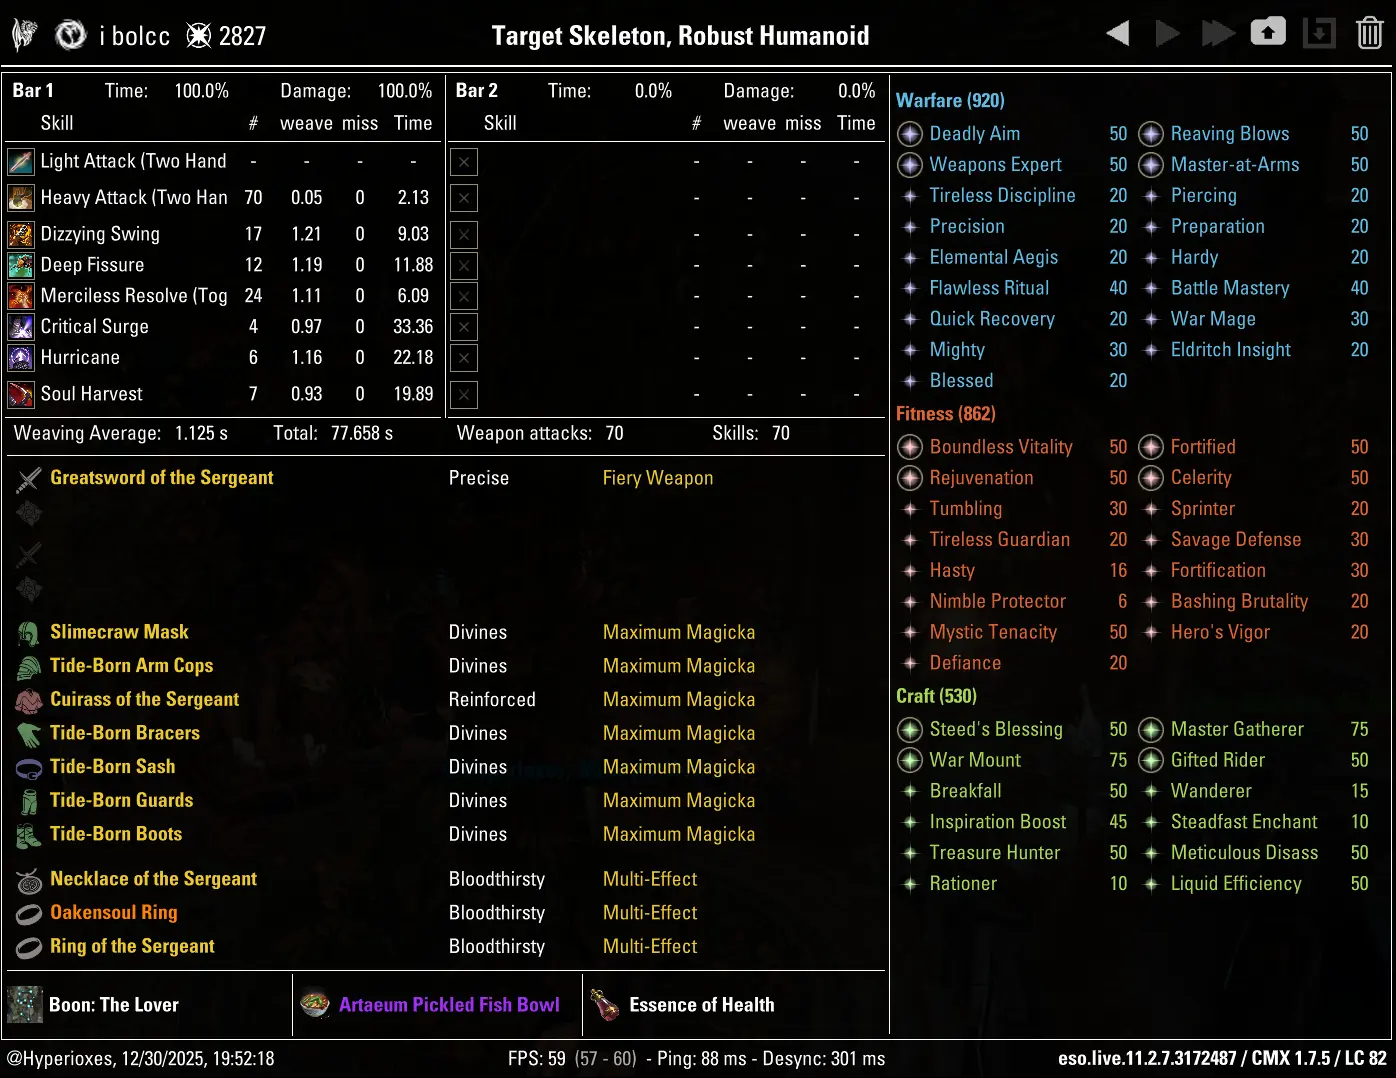Click the trash can delete icon

point(1369,34)
